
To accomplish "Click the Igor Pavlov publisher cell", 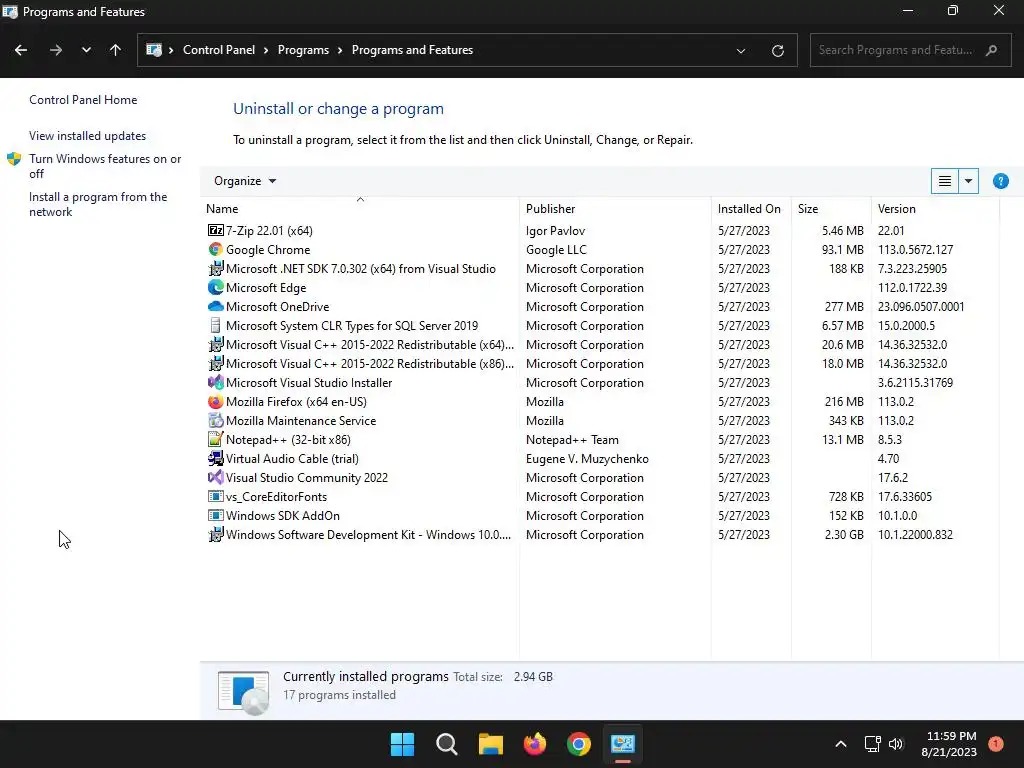I will (x=555, y=231).
